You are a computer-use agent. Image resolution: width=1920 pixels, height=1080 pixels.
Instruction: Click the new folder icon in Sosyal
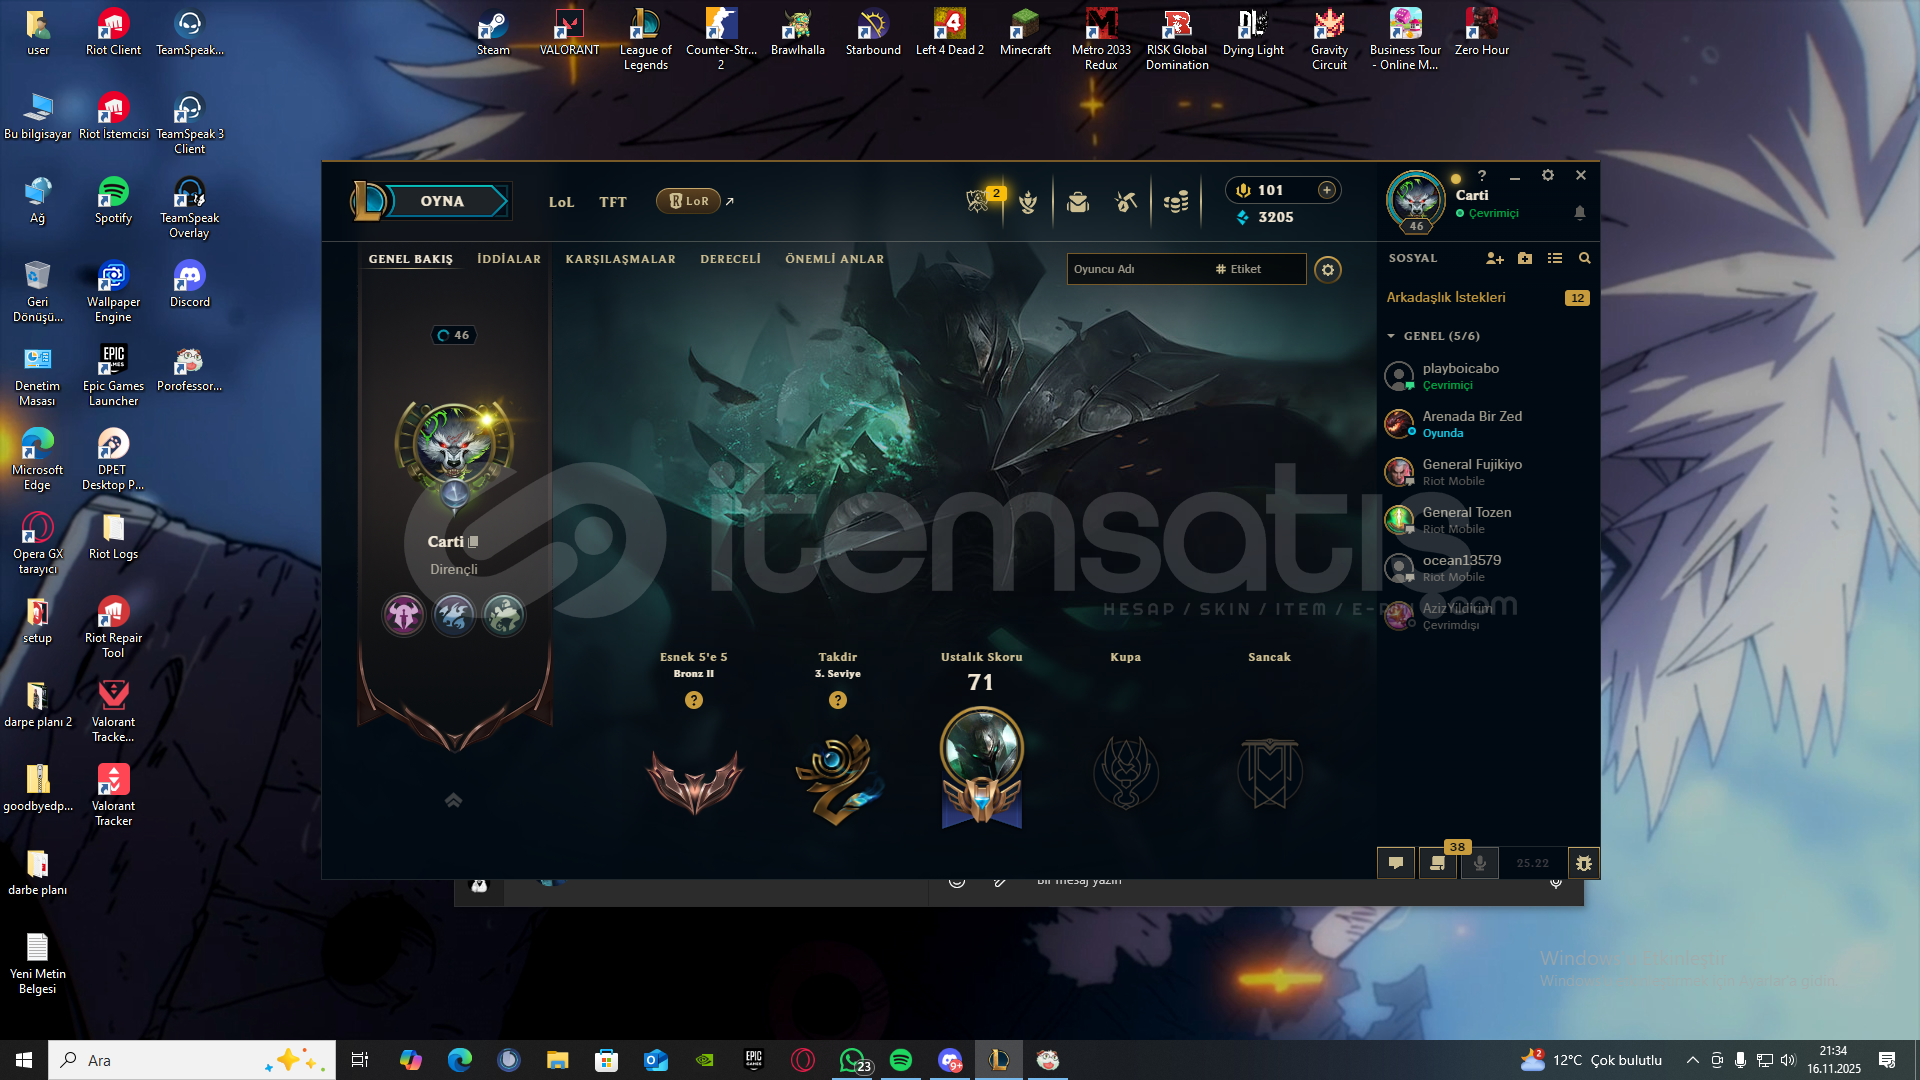[1525, 259]
